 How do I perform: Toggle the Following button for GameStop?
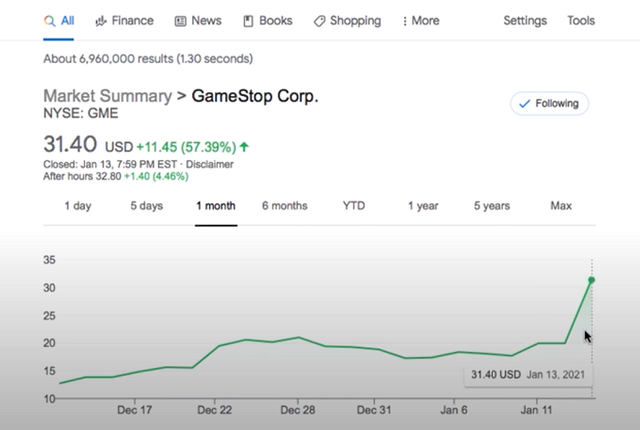click(x=549, y=103)
